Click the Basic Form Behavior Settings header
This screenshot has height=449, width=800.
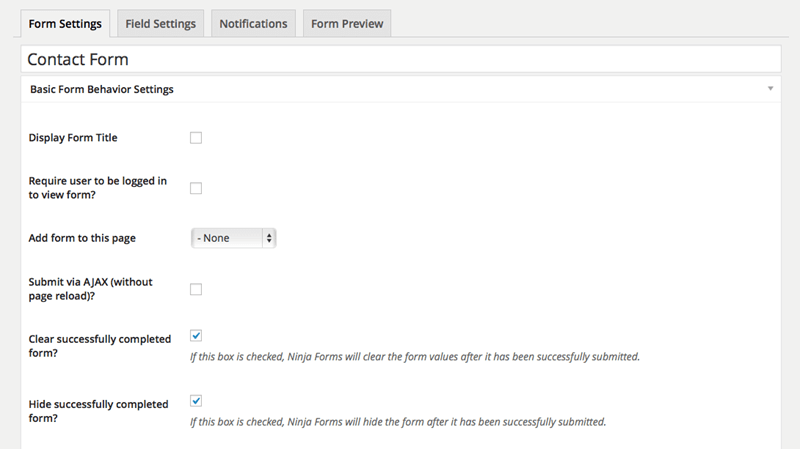pos(102,89)
